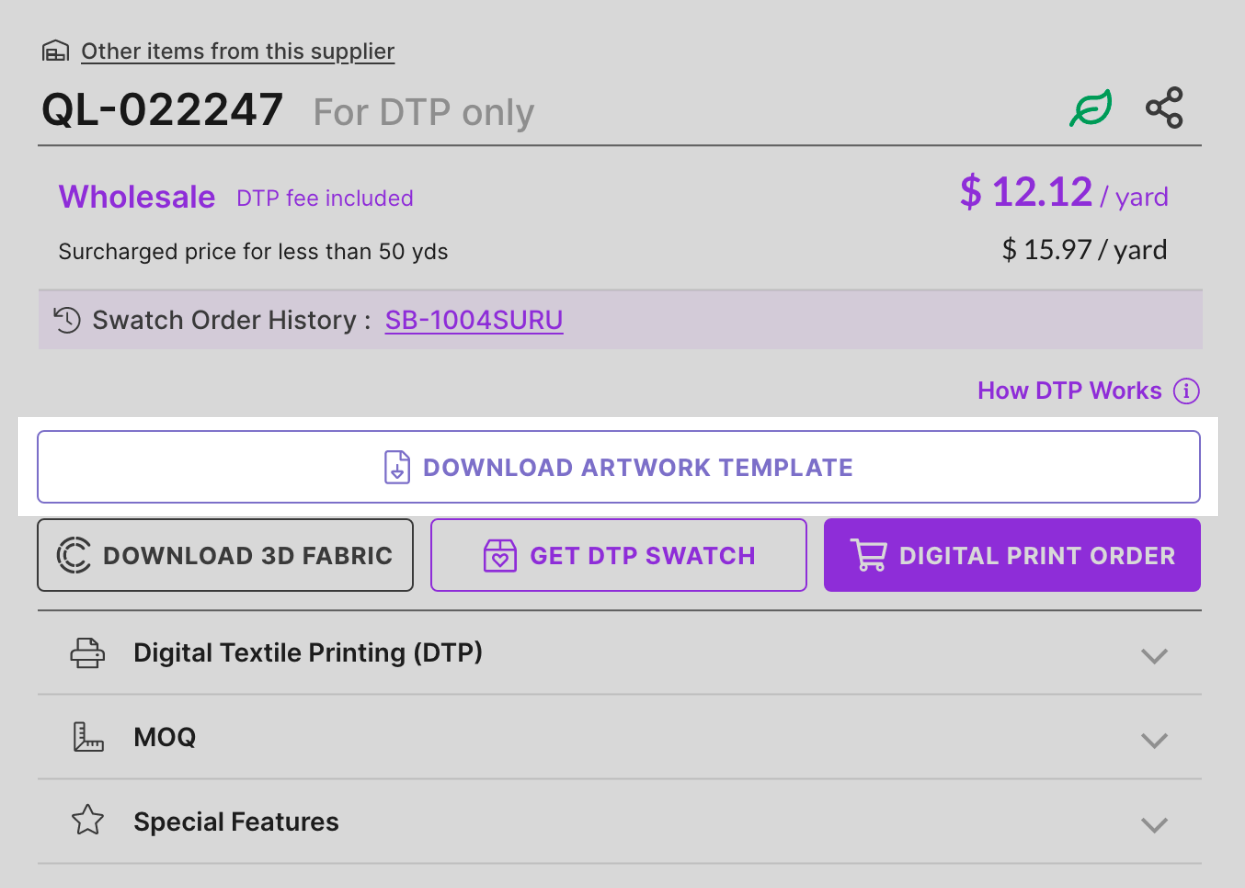
Task: Open the How DTP Works link
Action: [1069, 391]
